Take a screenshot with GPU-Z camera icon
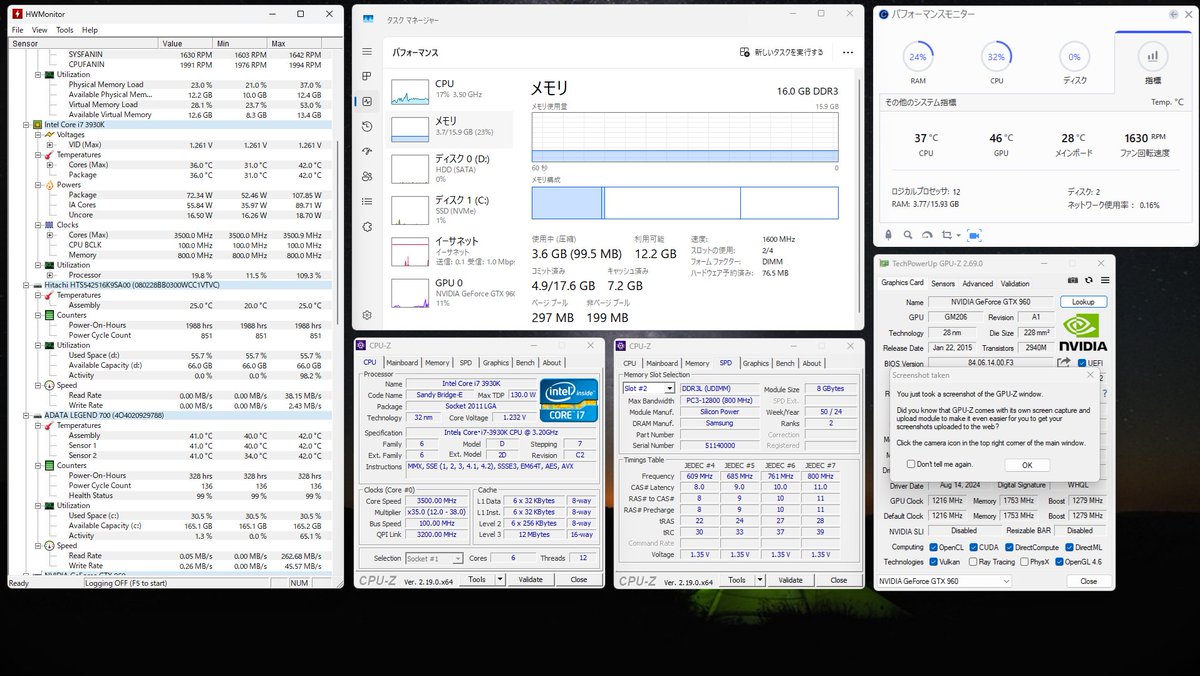1200x676 pixels. (x=1073, y=280)
